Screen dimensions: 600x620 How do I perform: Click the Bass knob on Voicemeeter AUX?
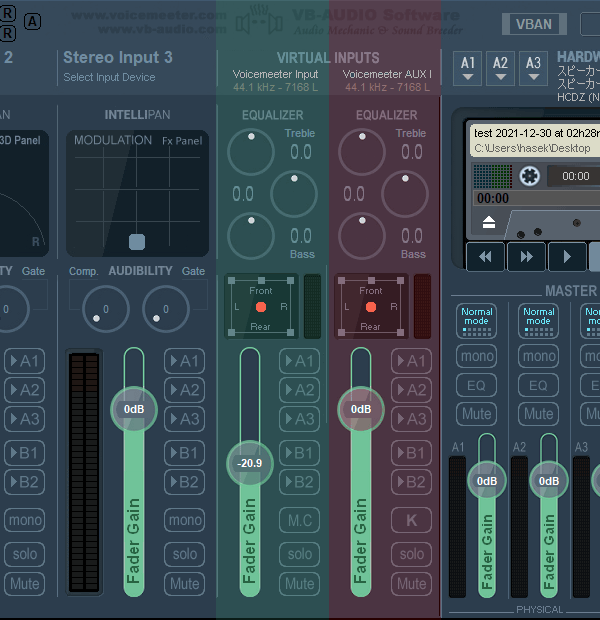coord(362,236)
